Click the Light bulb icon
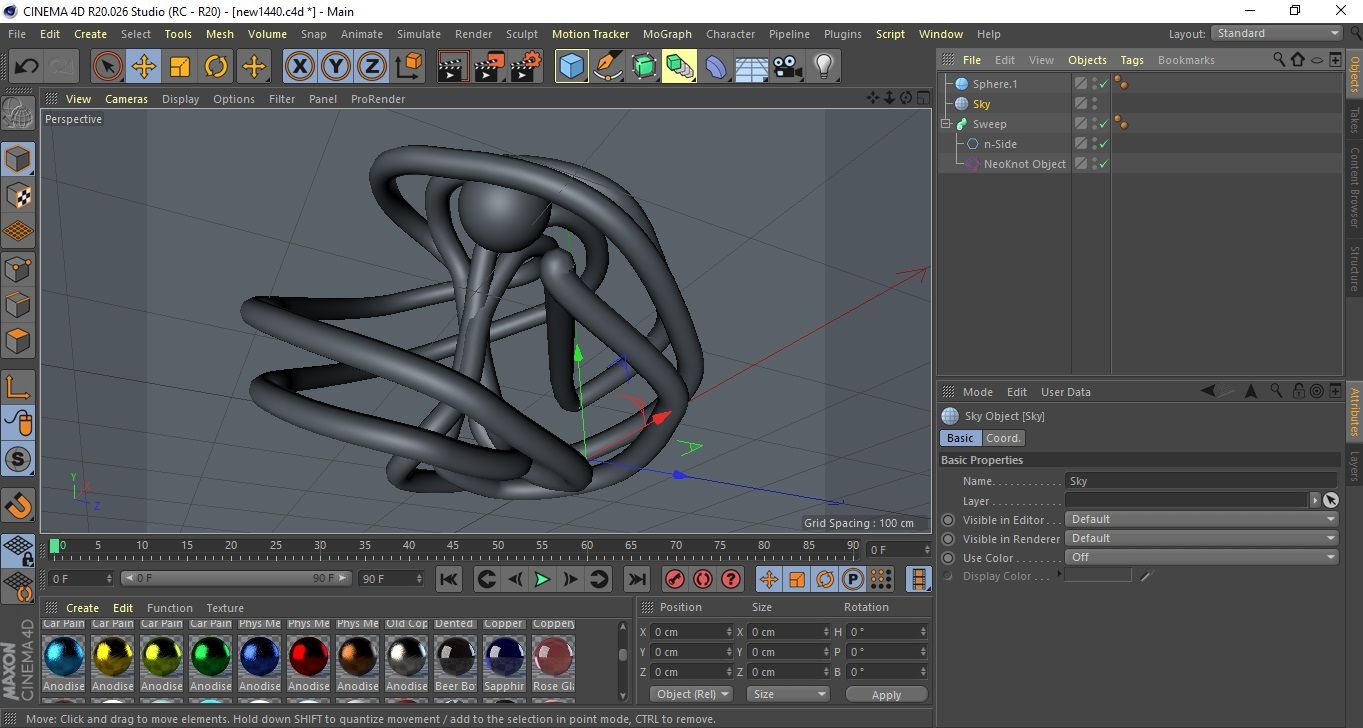 coord(823,67)
